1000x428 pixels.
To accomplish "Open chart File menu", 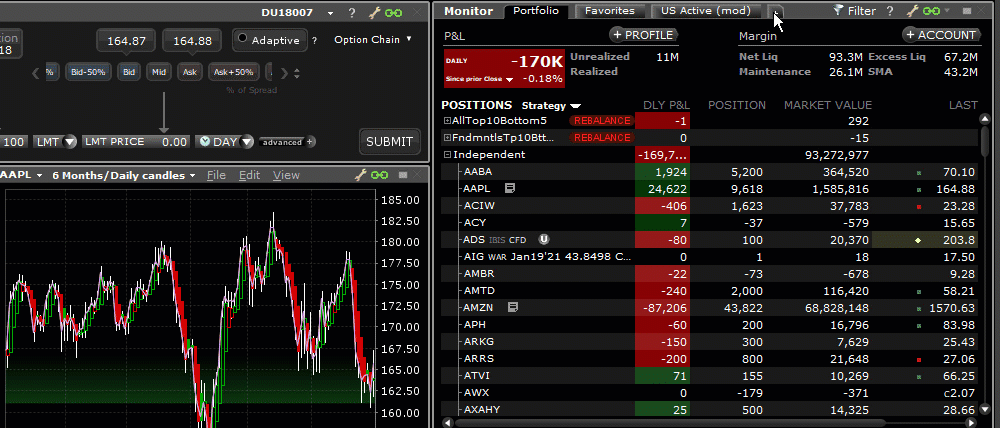I will tap(216, 175).
